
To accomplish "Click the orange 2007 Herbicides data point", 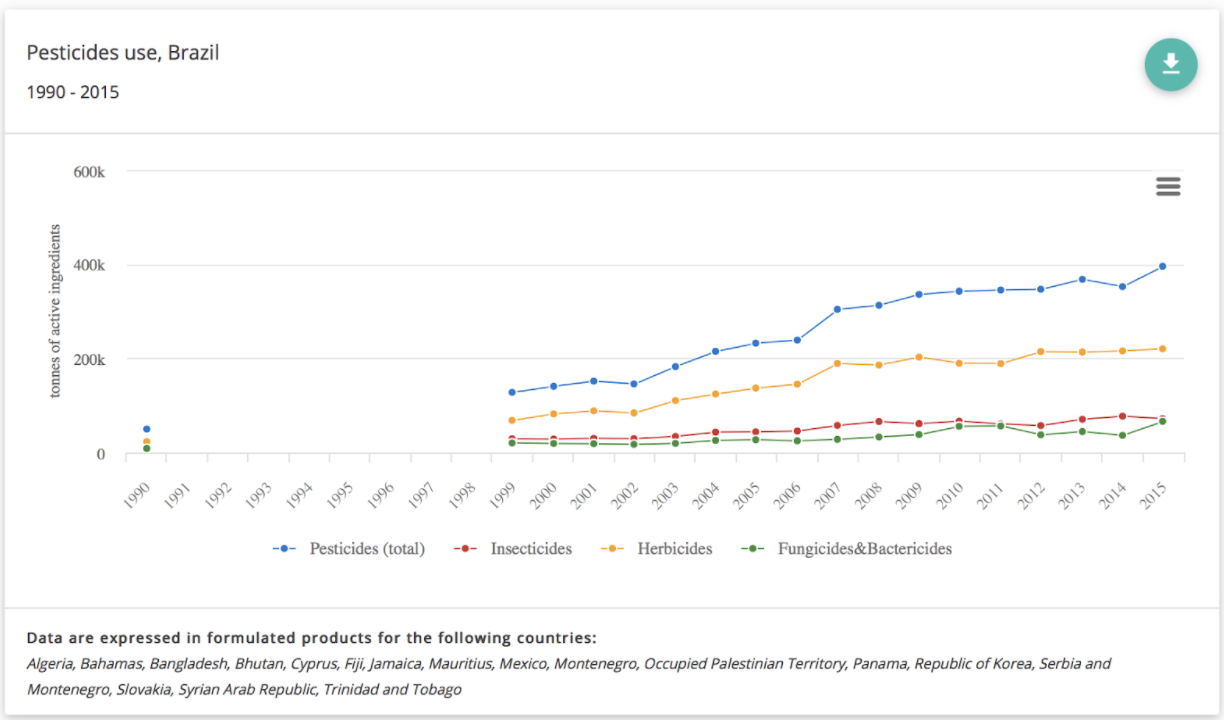I will point(837,363).
